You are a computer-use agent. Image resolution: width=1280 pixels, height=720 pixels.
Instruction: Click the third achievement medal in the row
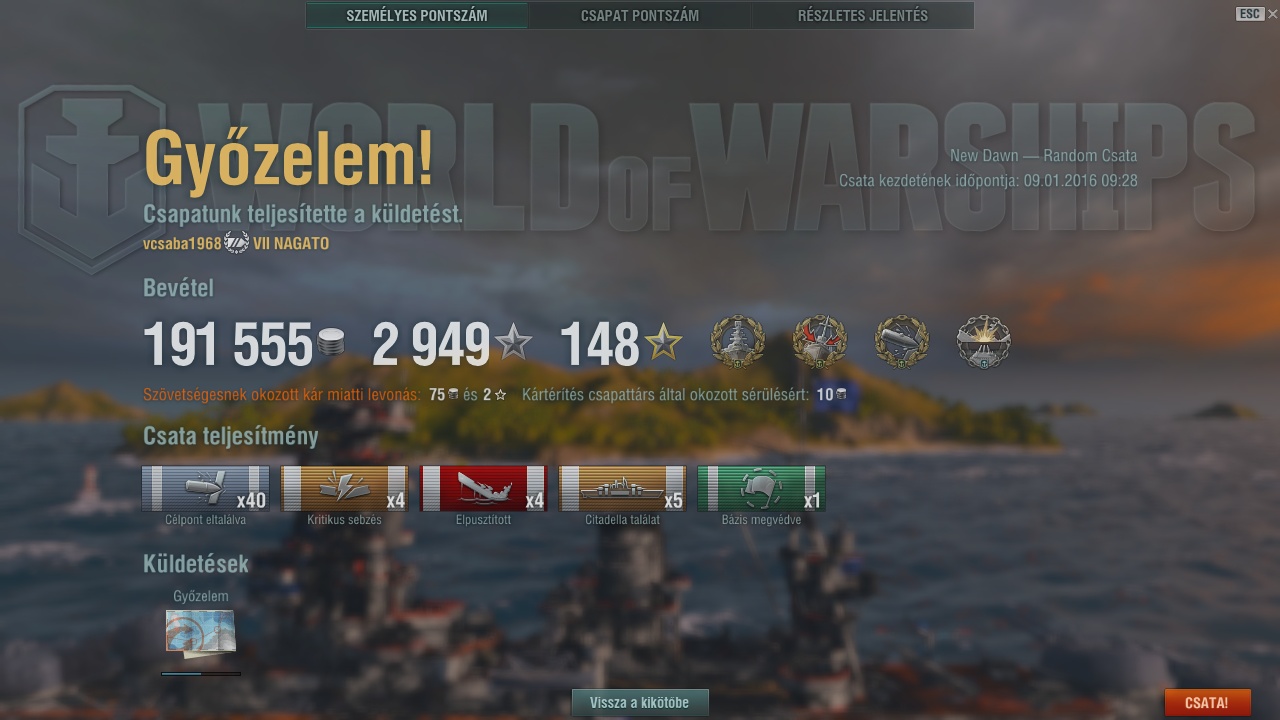[901, 342]
